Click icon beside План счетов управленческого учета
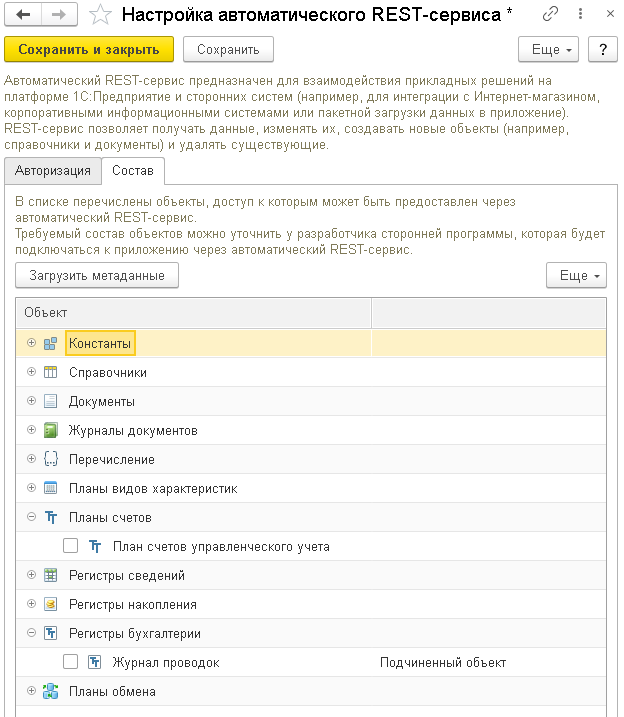Viewport: 624px width, 717px height. coord(95,546)
